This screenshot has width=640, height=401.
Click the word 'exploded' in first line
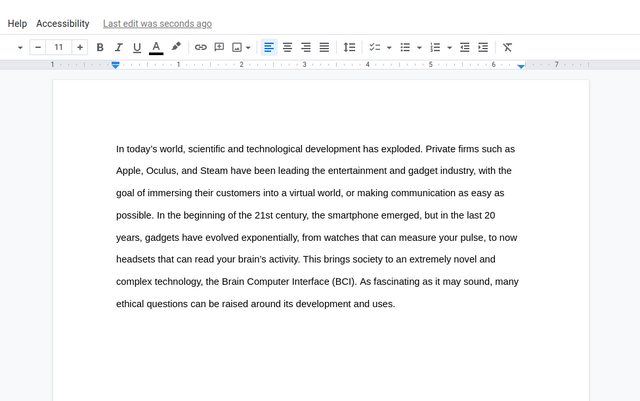(401, 149)
